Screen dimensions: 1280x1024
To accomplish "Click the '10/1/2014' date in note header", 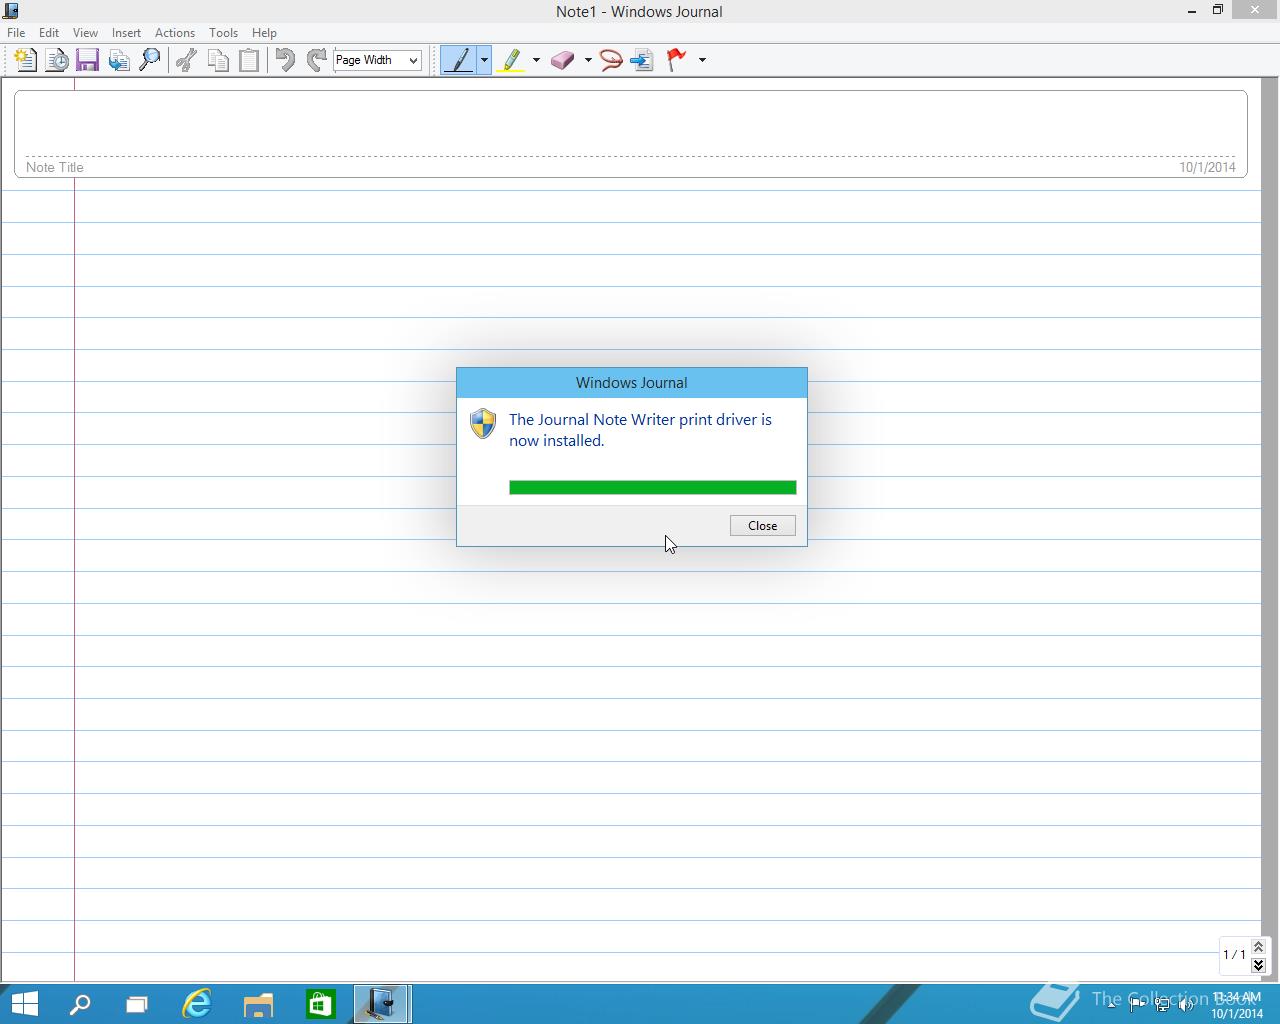I will pyautogui.click(x=1207, y=167).
